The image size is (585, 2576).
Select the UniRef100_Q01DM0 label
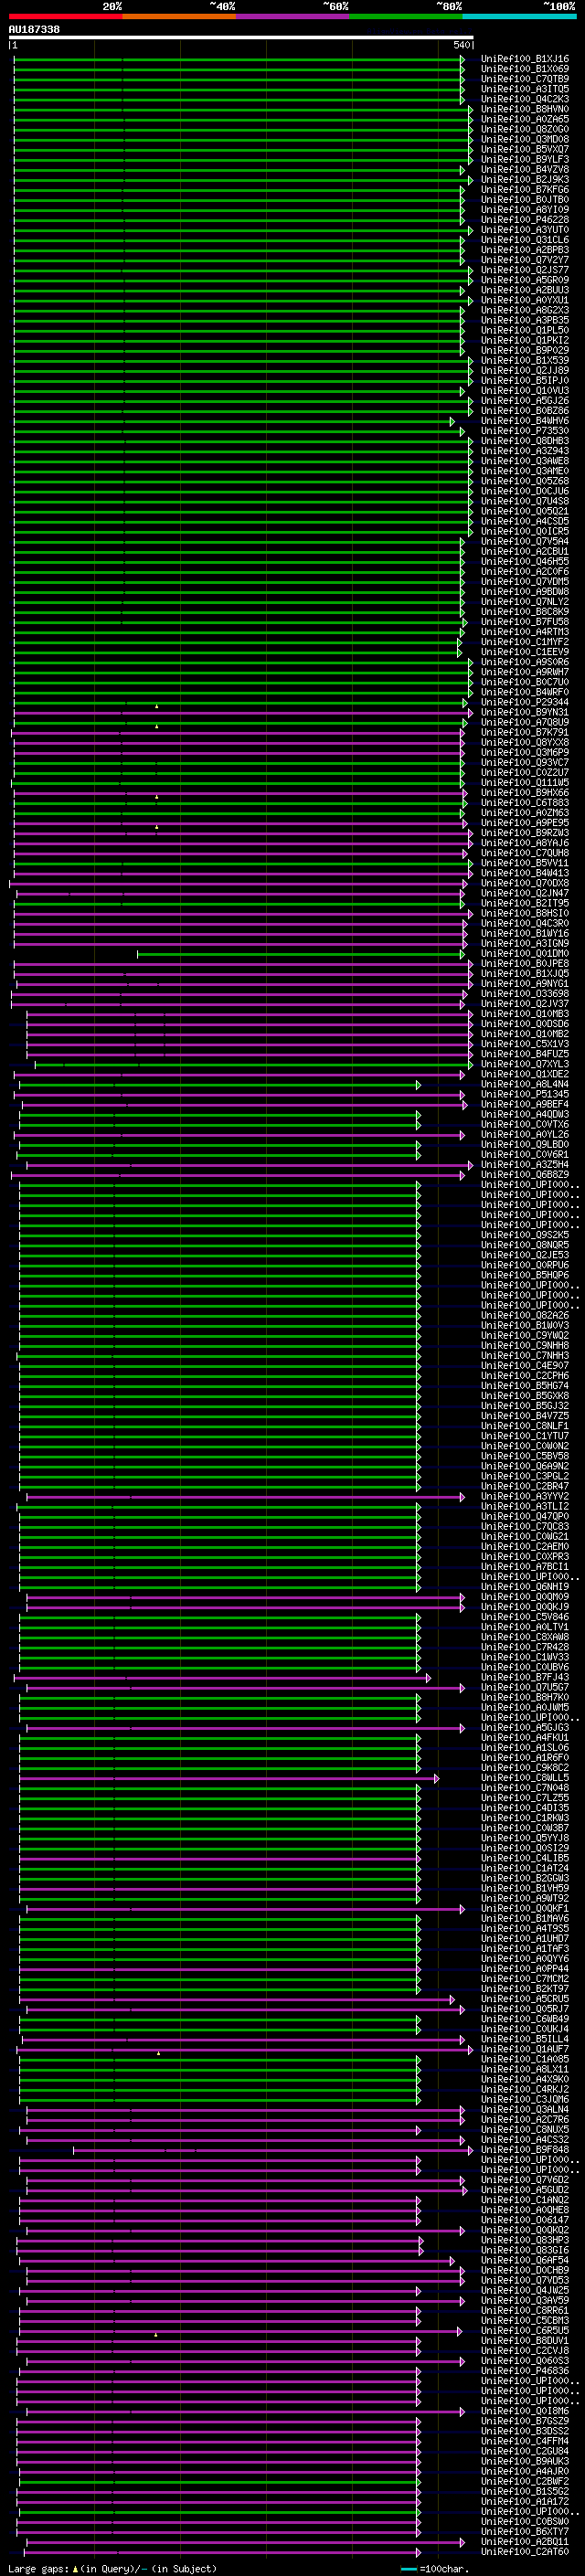[x=525, y=954]
